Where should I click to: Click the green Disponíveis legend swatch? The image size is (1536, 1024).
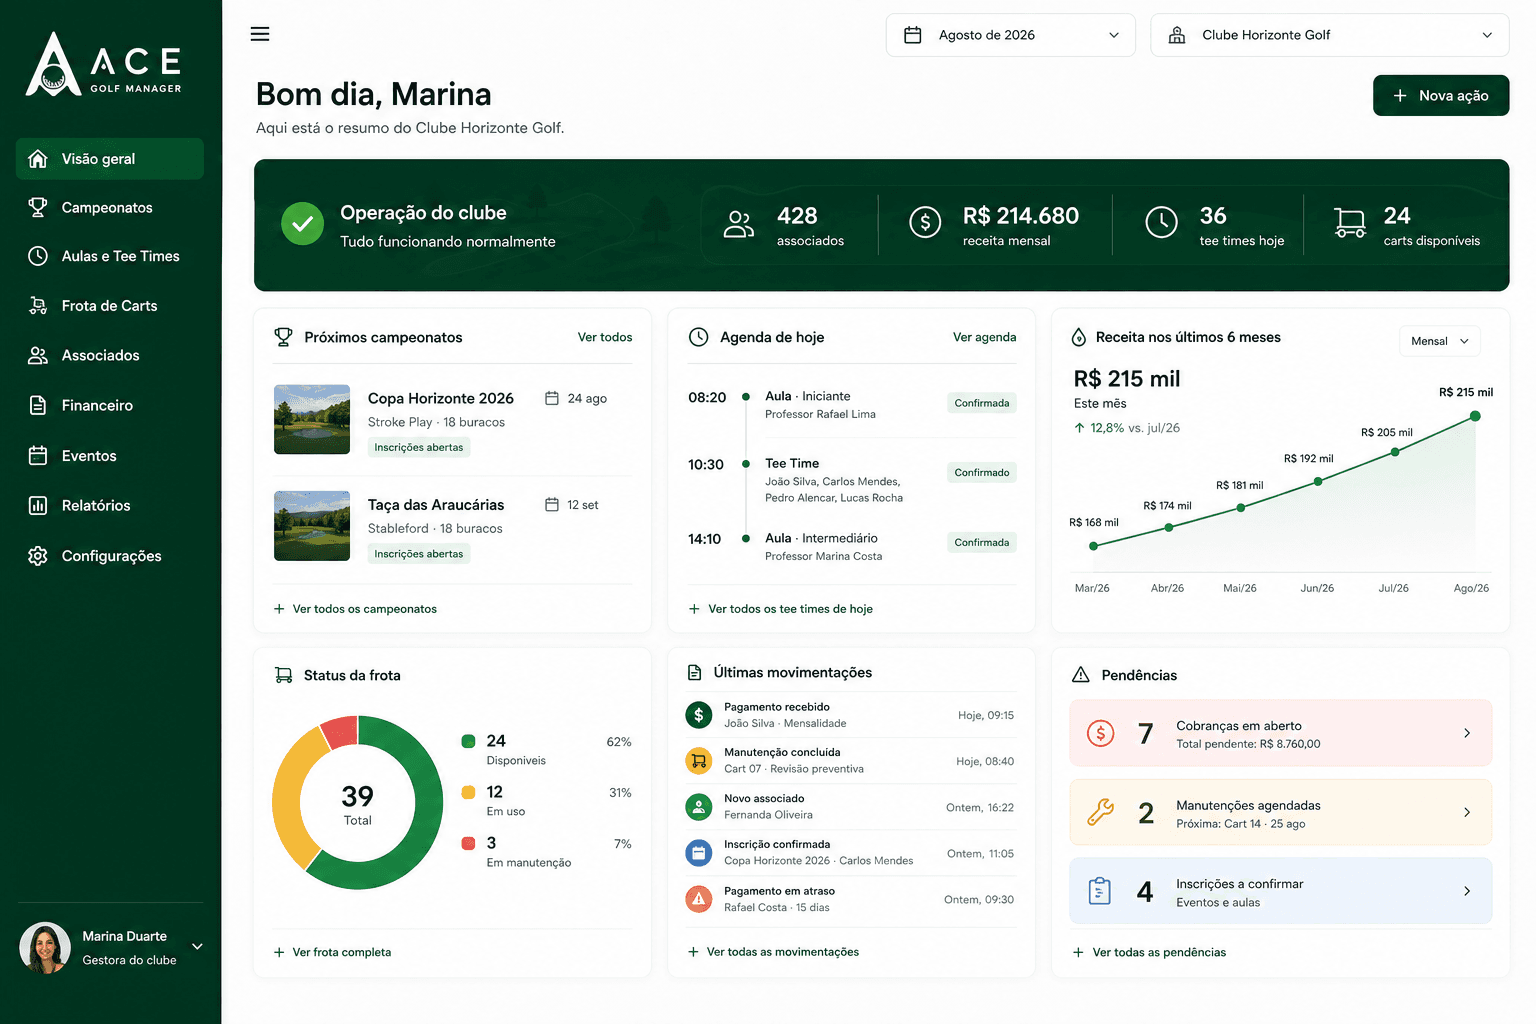[x=468, y=741]
